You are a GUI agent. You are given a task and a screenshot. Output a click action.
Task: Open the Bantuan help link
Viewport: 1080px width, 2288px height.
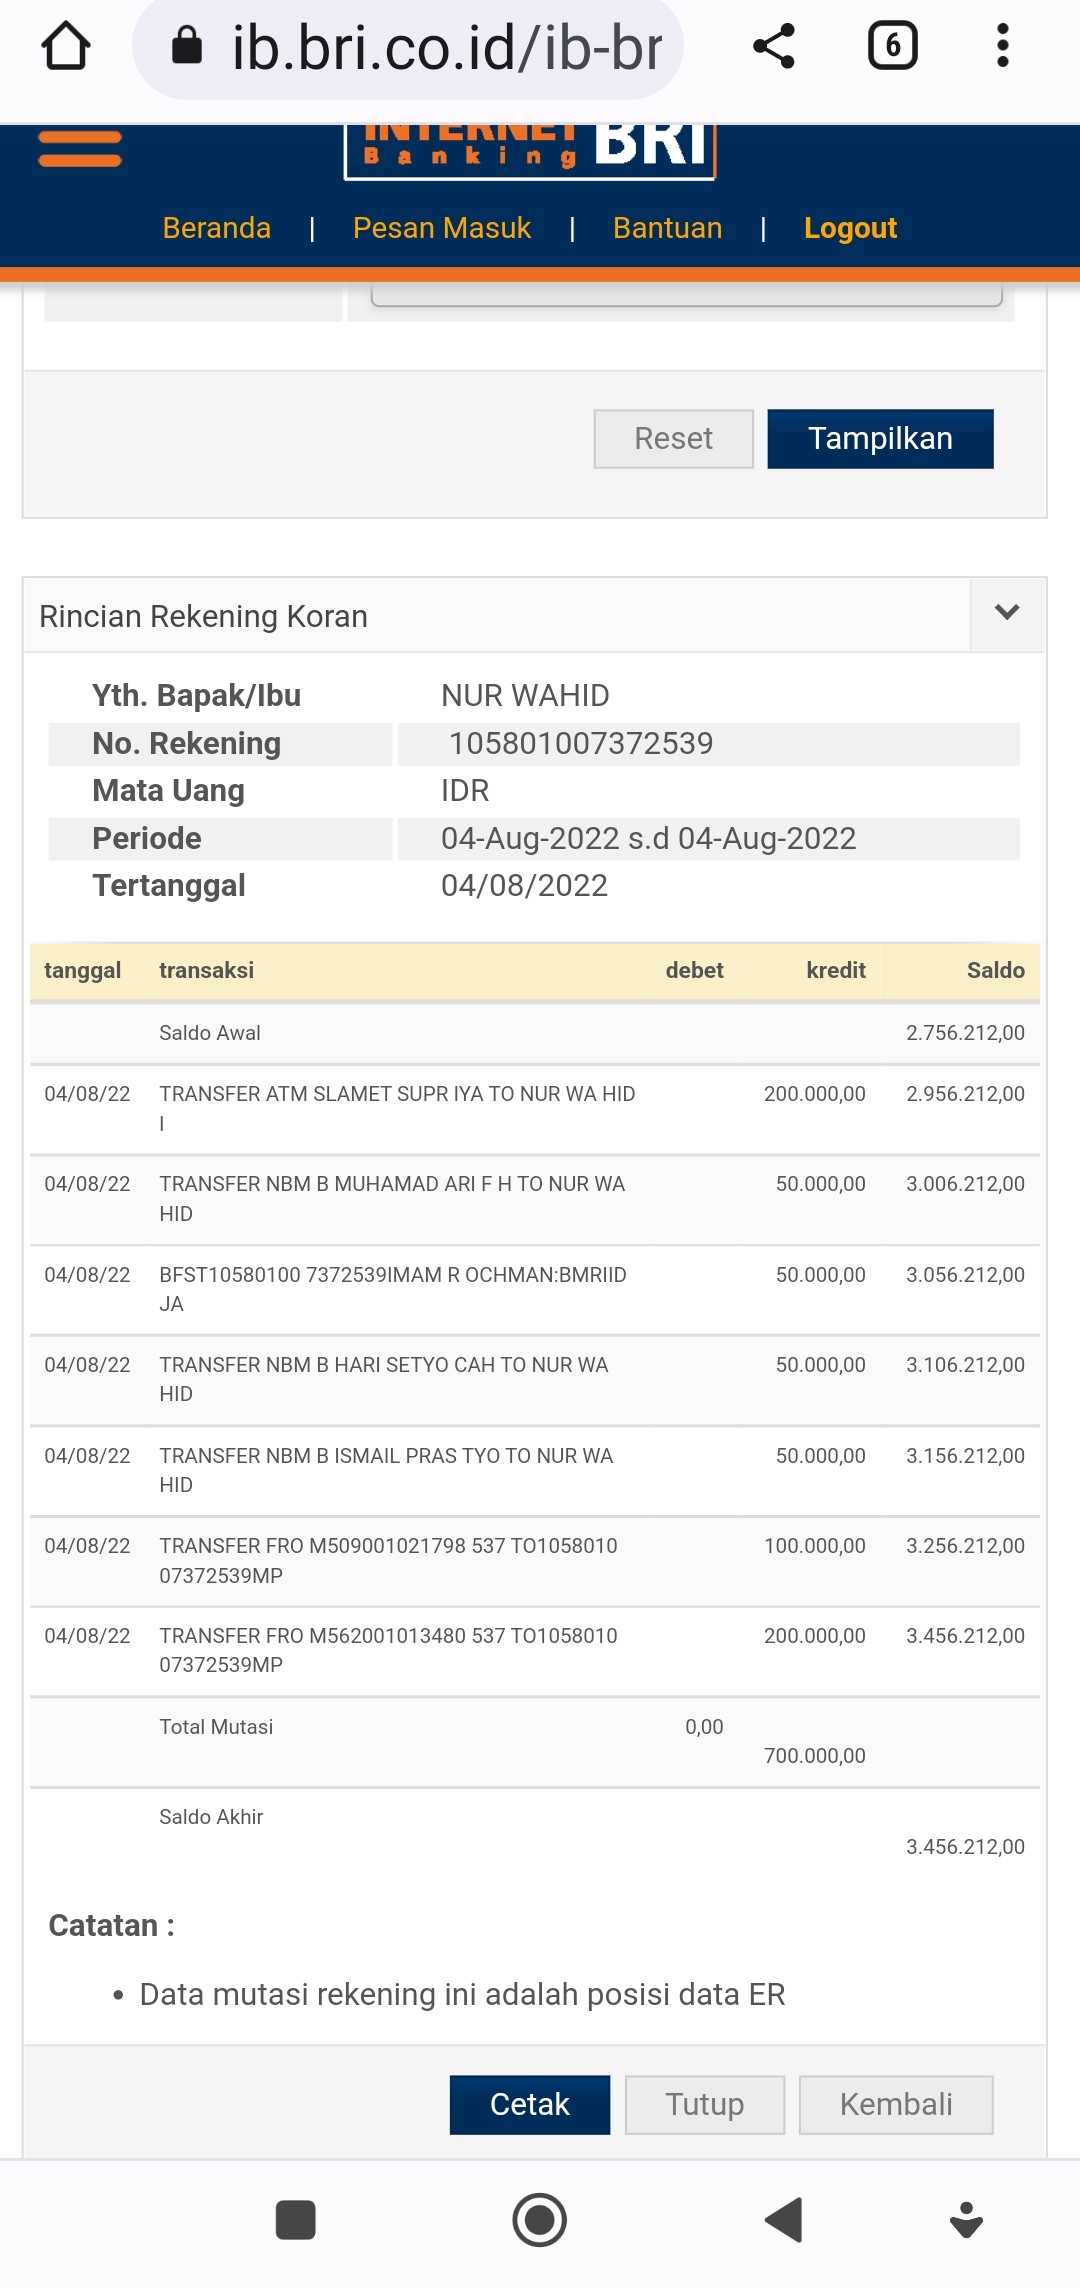(667, 228)
